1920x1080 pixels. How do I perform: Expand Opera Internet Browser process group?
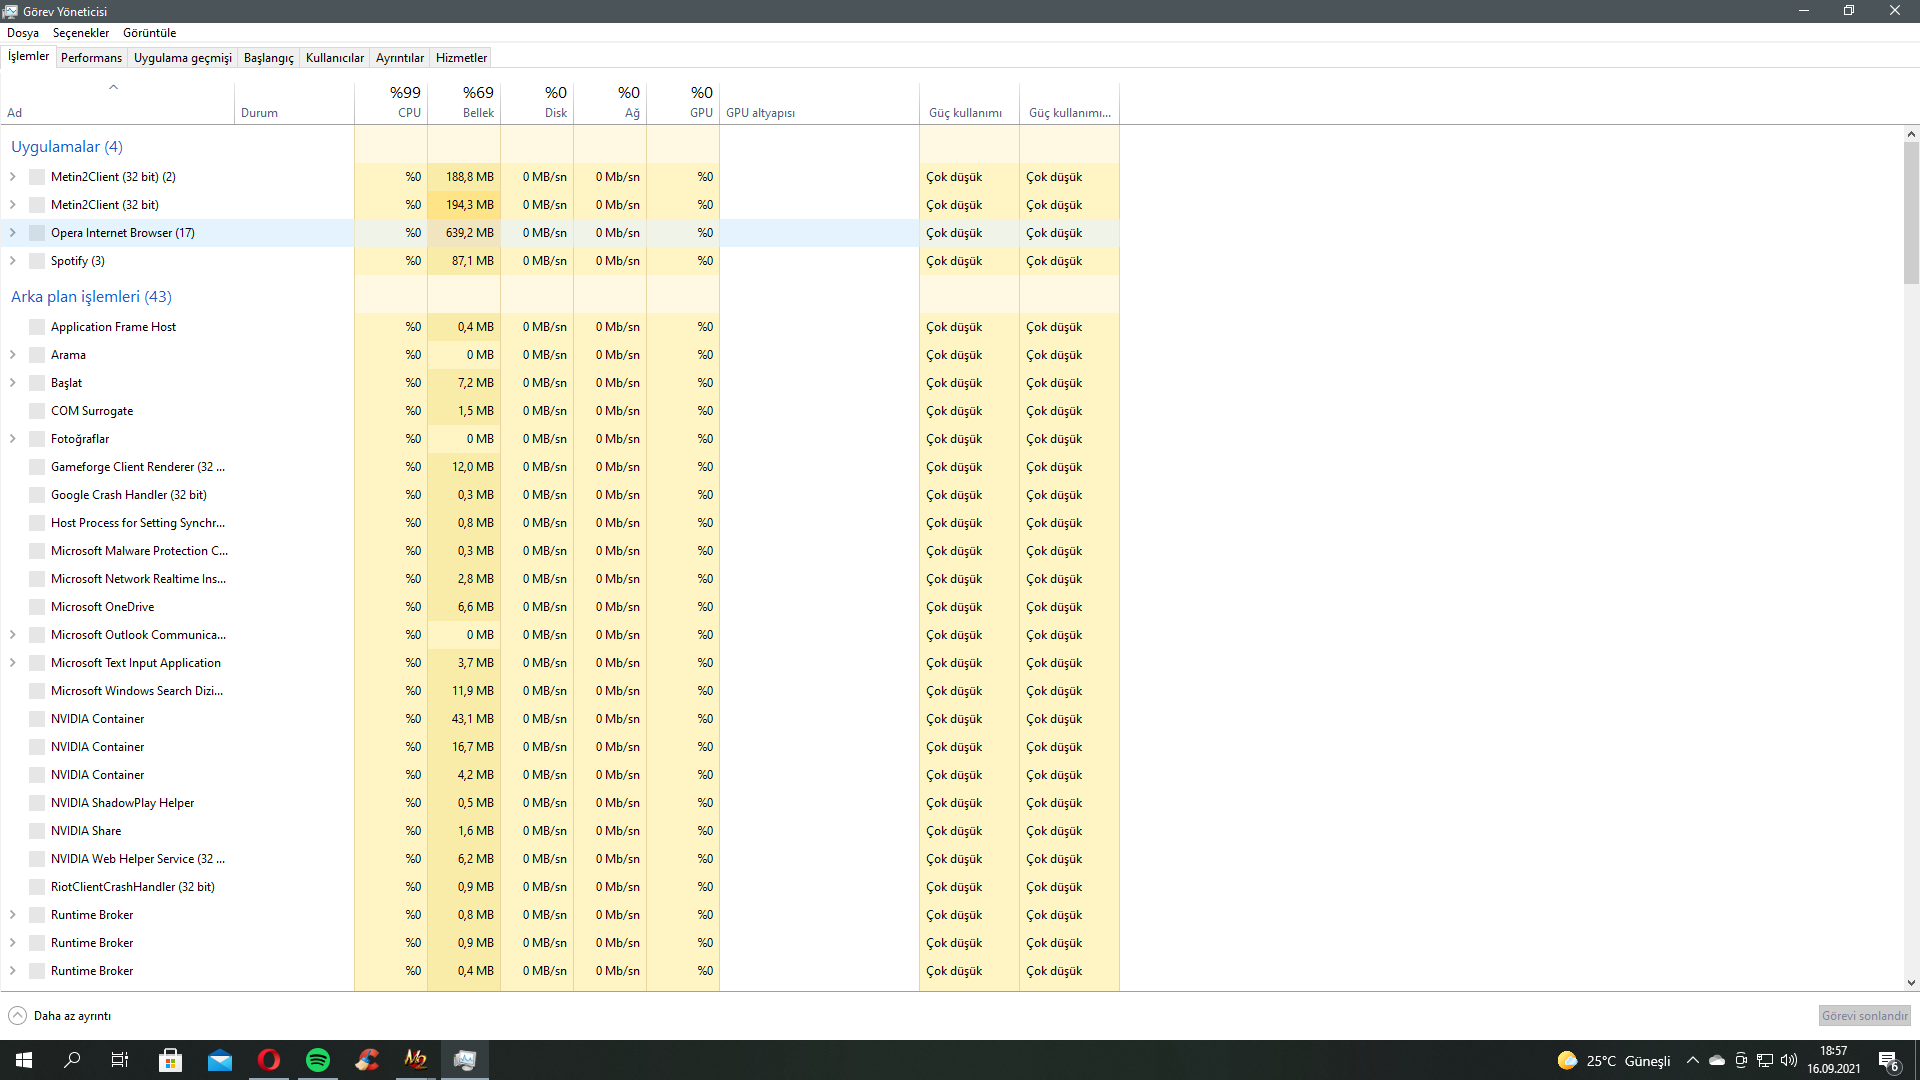click(13, 233)
